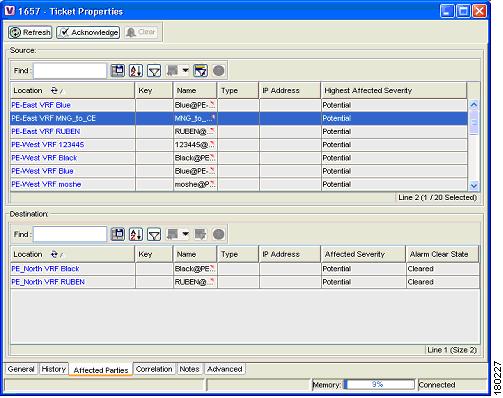Open the PE-West VRF Black link

44,158
